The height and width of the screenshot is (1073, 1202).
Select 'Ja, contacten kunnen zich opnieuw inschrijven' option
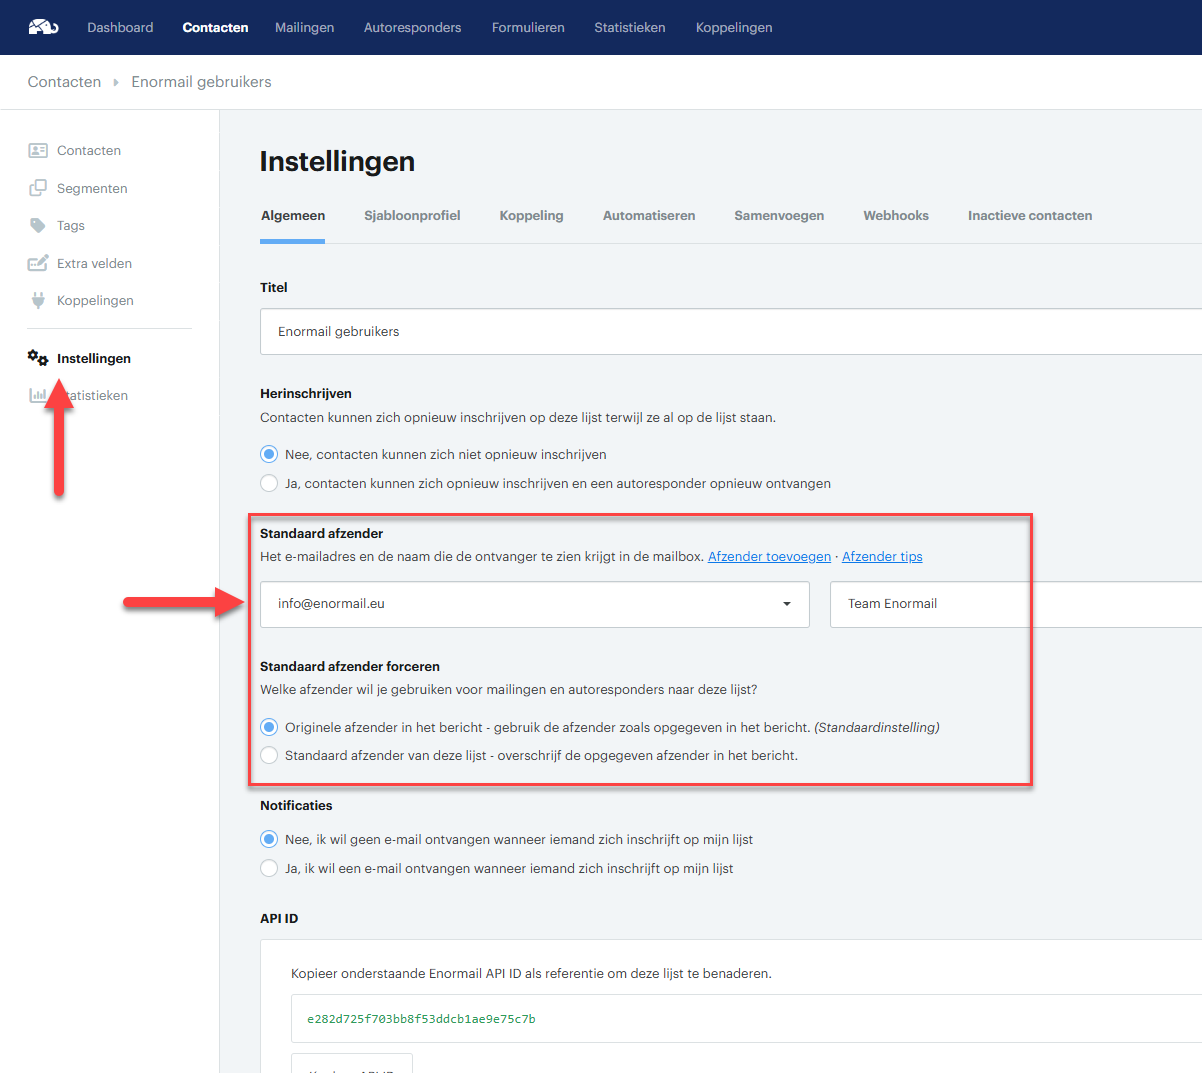(269, 483)
